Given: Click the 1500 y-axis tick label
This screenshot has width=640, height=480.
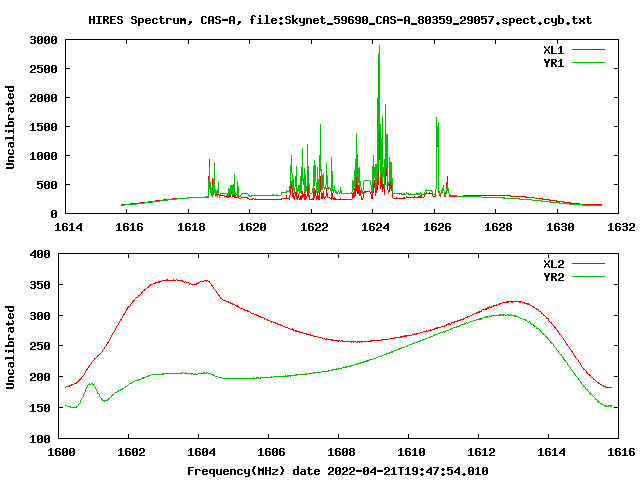Looking at the screenshot, I should 43,127.
